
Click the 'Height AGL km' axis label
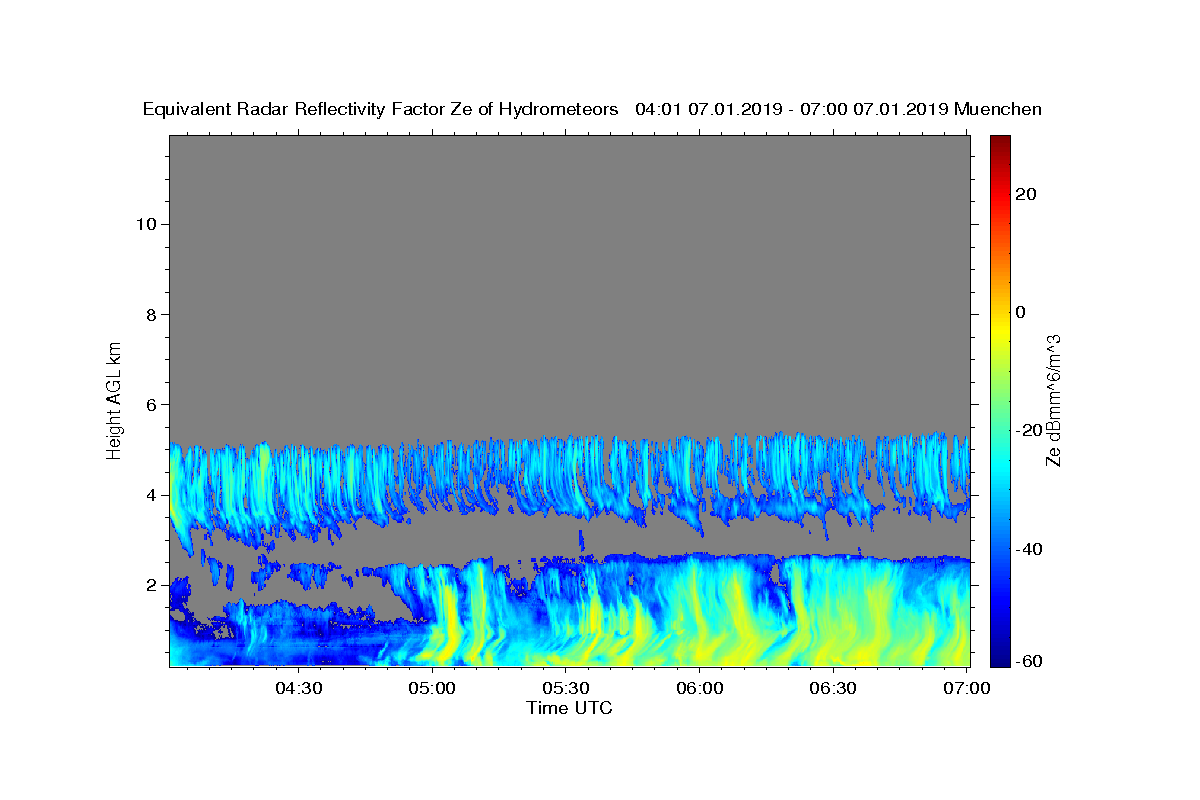(115, 399)
